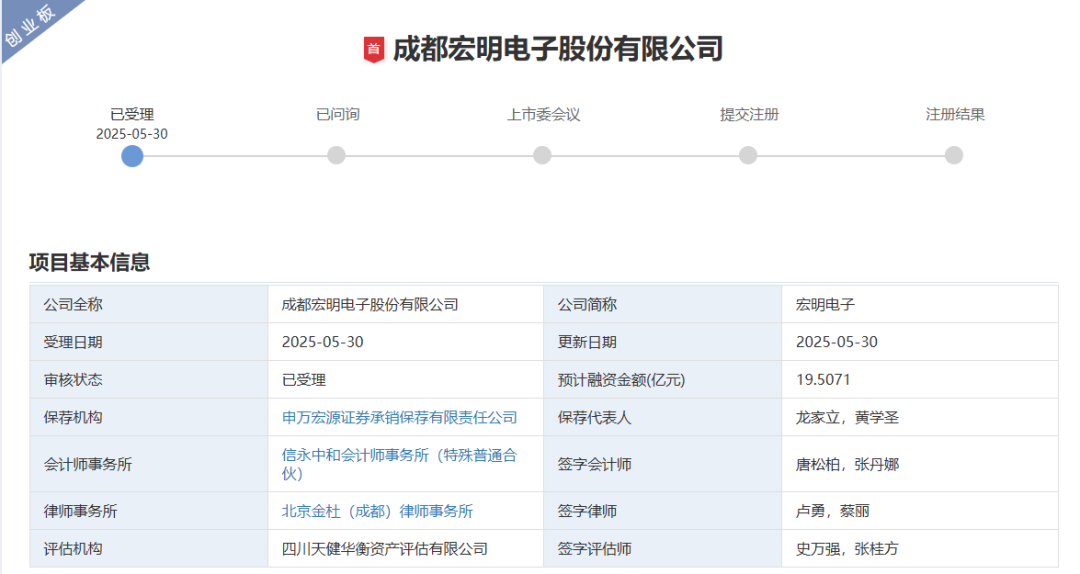
Task: Click the 唐松柏，张丹娜 value cell
Action: pos(920,464)
